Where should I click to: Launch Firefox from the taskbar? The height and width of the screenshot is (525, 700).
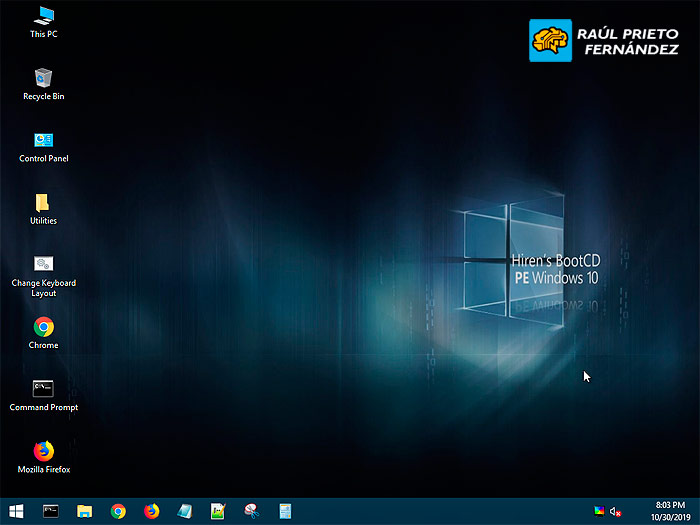point(152,511)
